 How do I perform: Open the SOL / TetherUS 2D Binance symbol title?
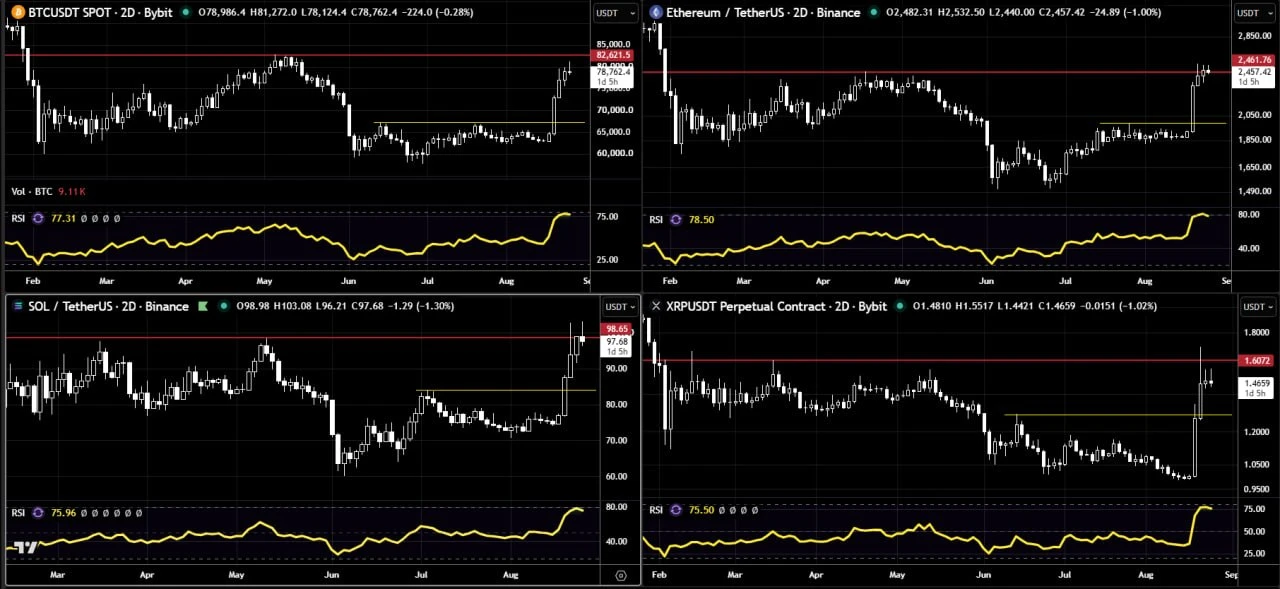109,306
